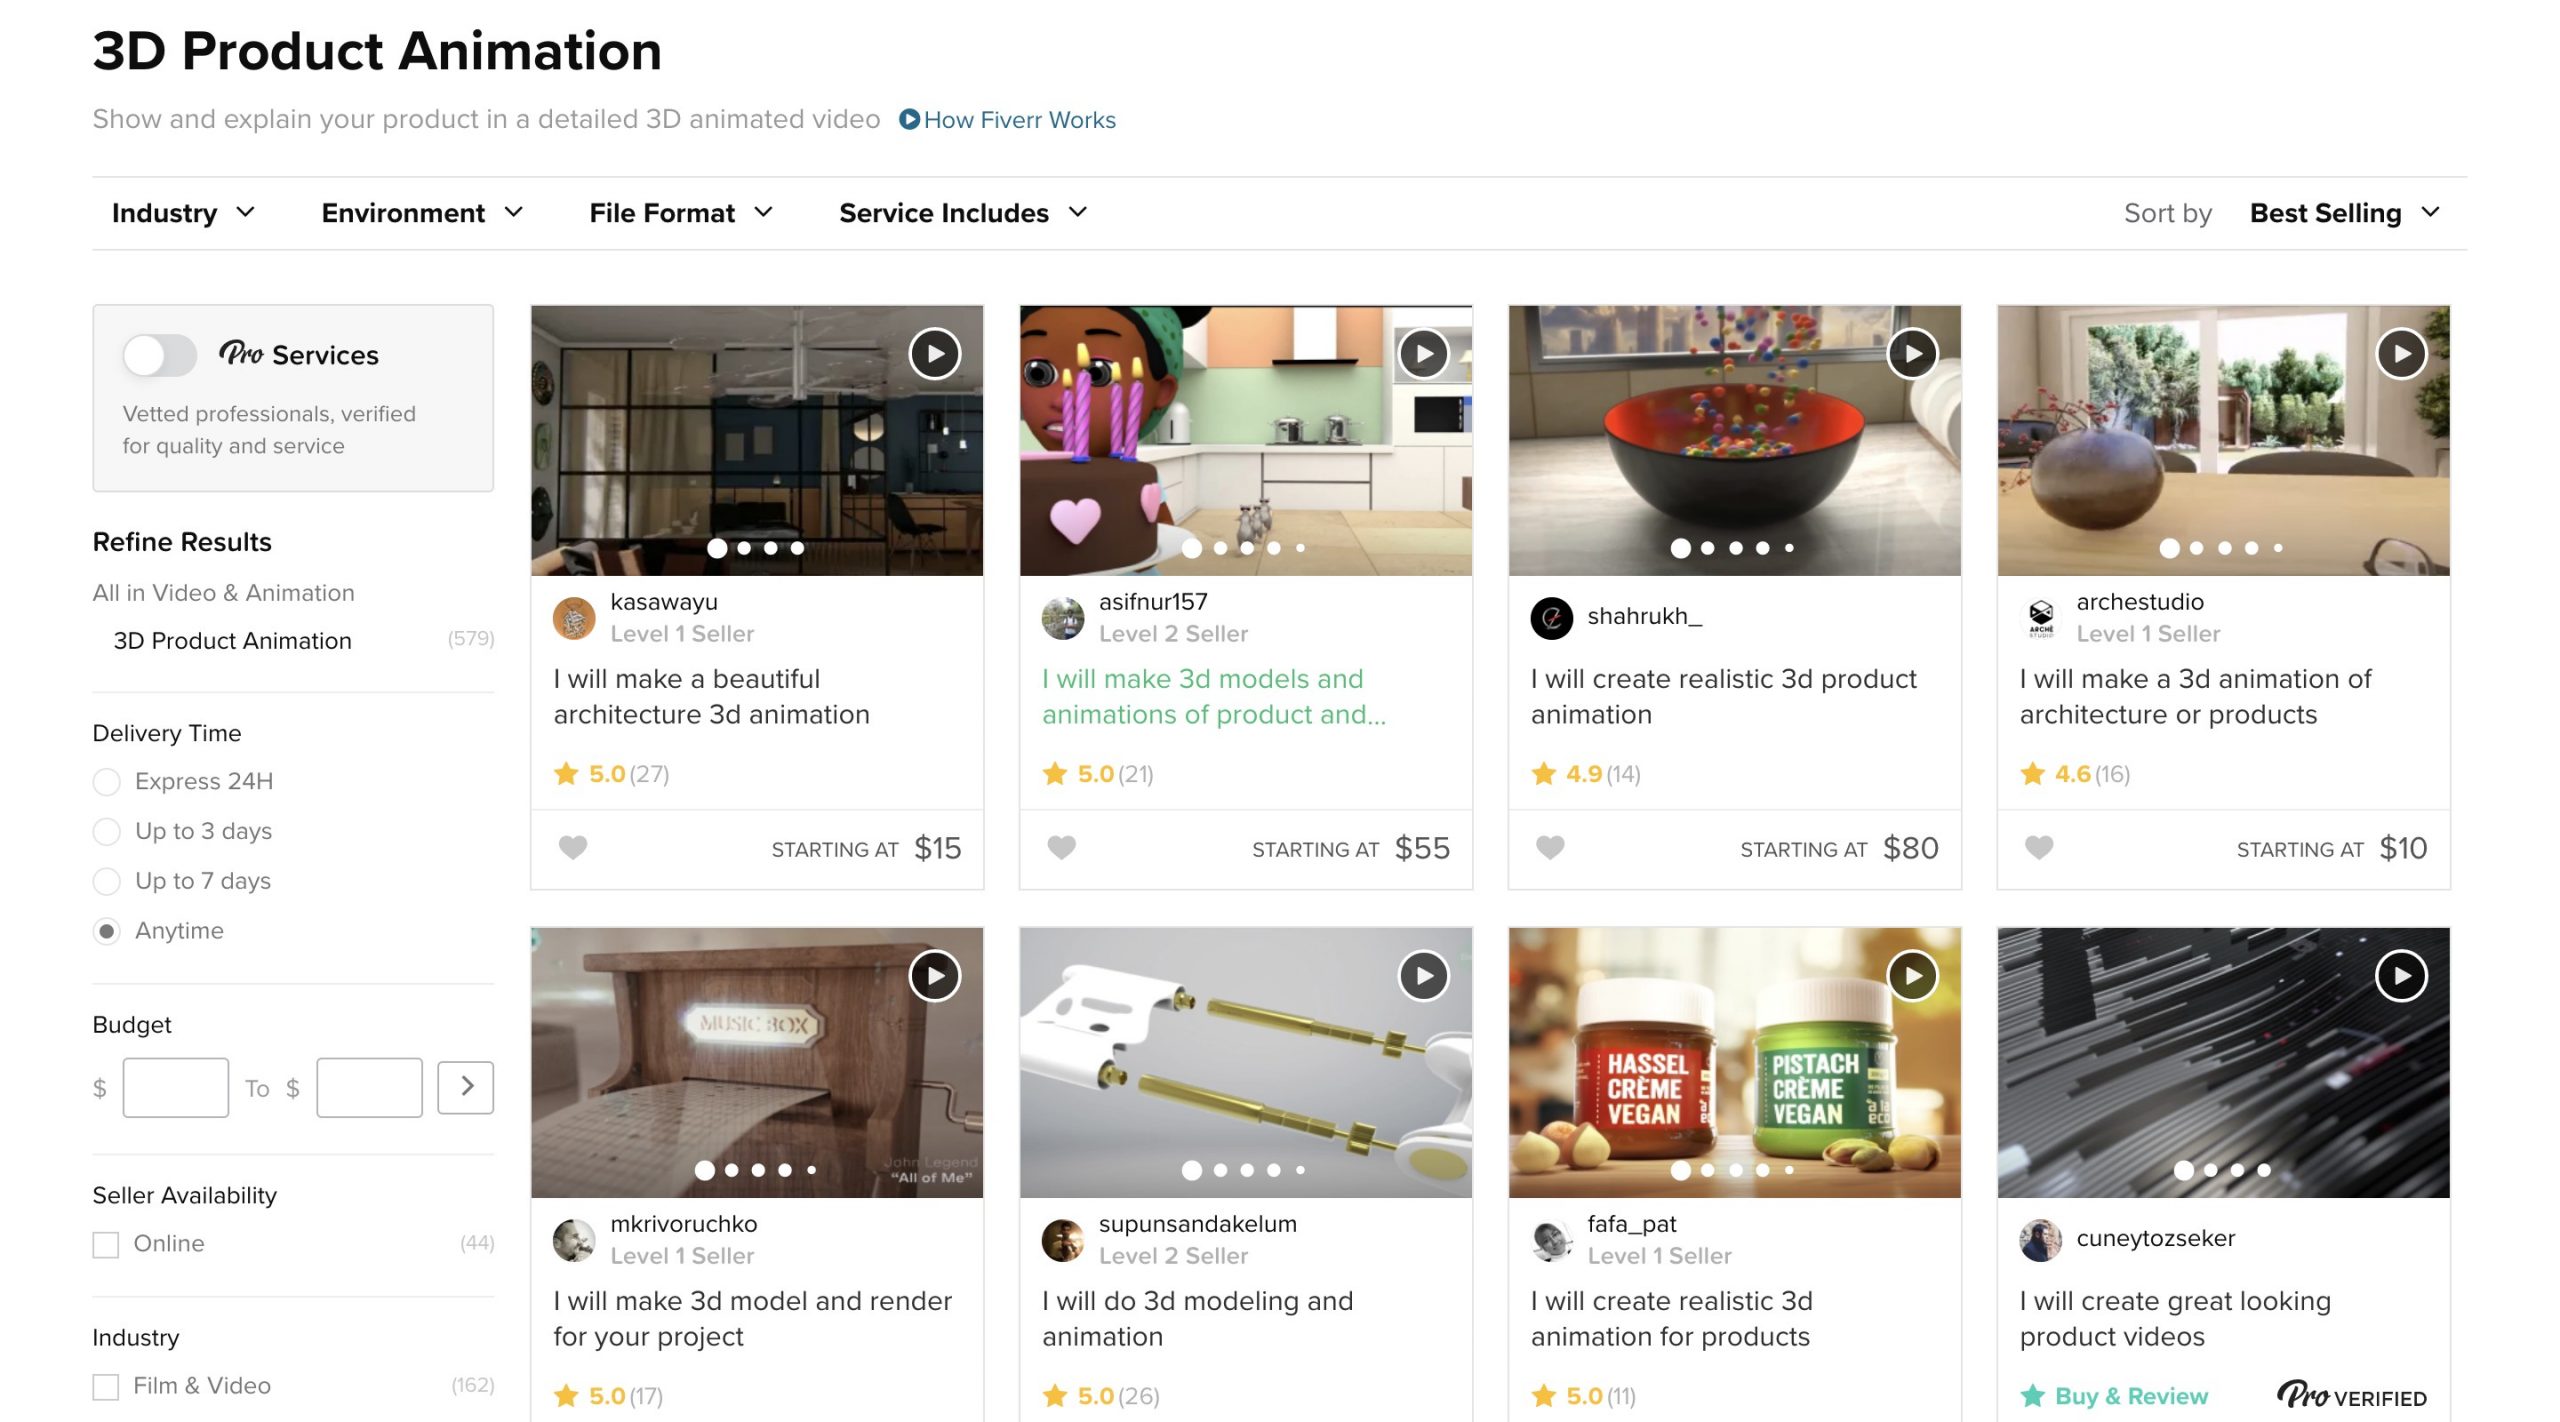Open 'I will make a beautiful architecture 3d animation'

[711, 697]
